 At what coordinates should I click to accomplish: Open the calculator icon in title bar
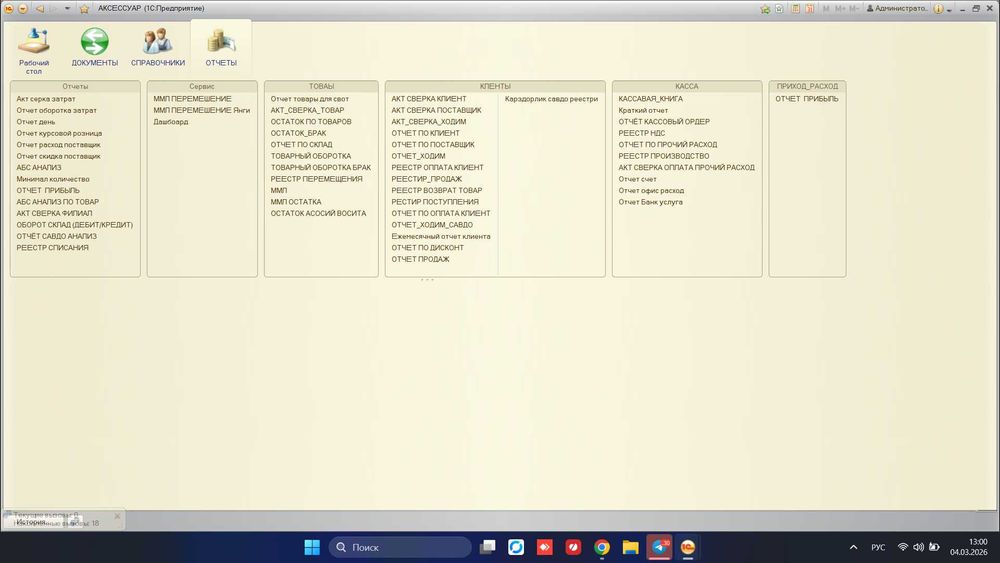[x=796, y=9]
